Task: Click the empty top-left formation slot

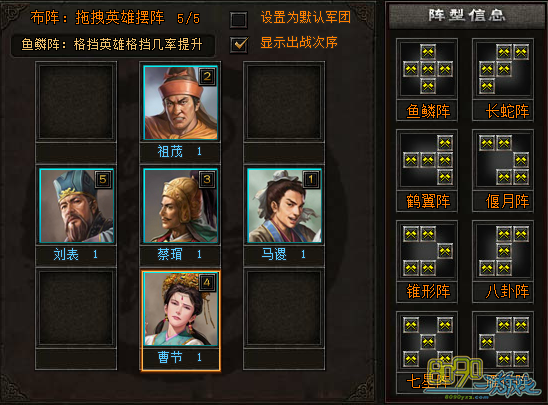Action: point(76,102)
